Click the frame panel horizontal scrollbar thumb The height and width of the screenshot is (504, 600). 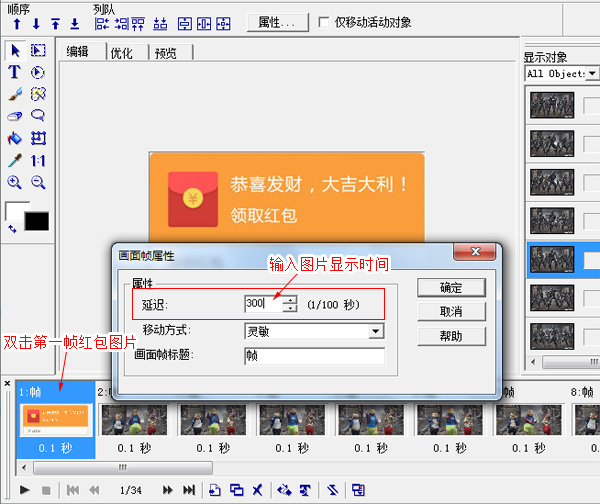click(123, 467)
